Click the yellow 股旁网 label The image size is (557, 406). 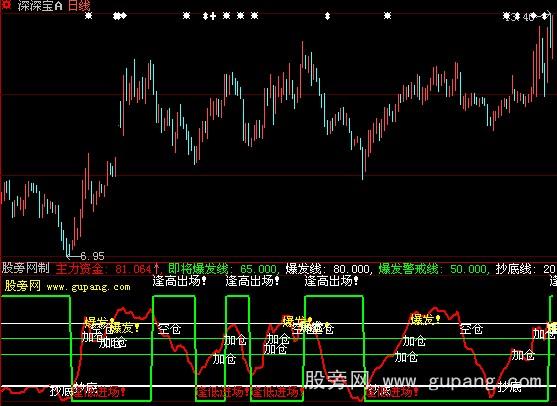(23, 286)
